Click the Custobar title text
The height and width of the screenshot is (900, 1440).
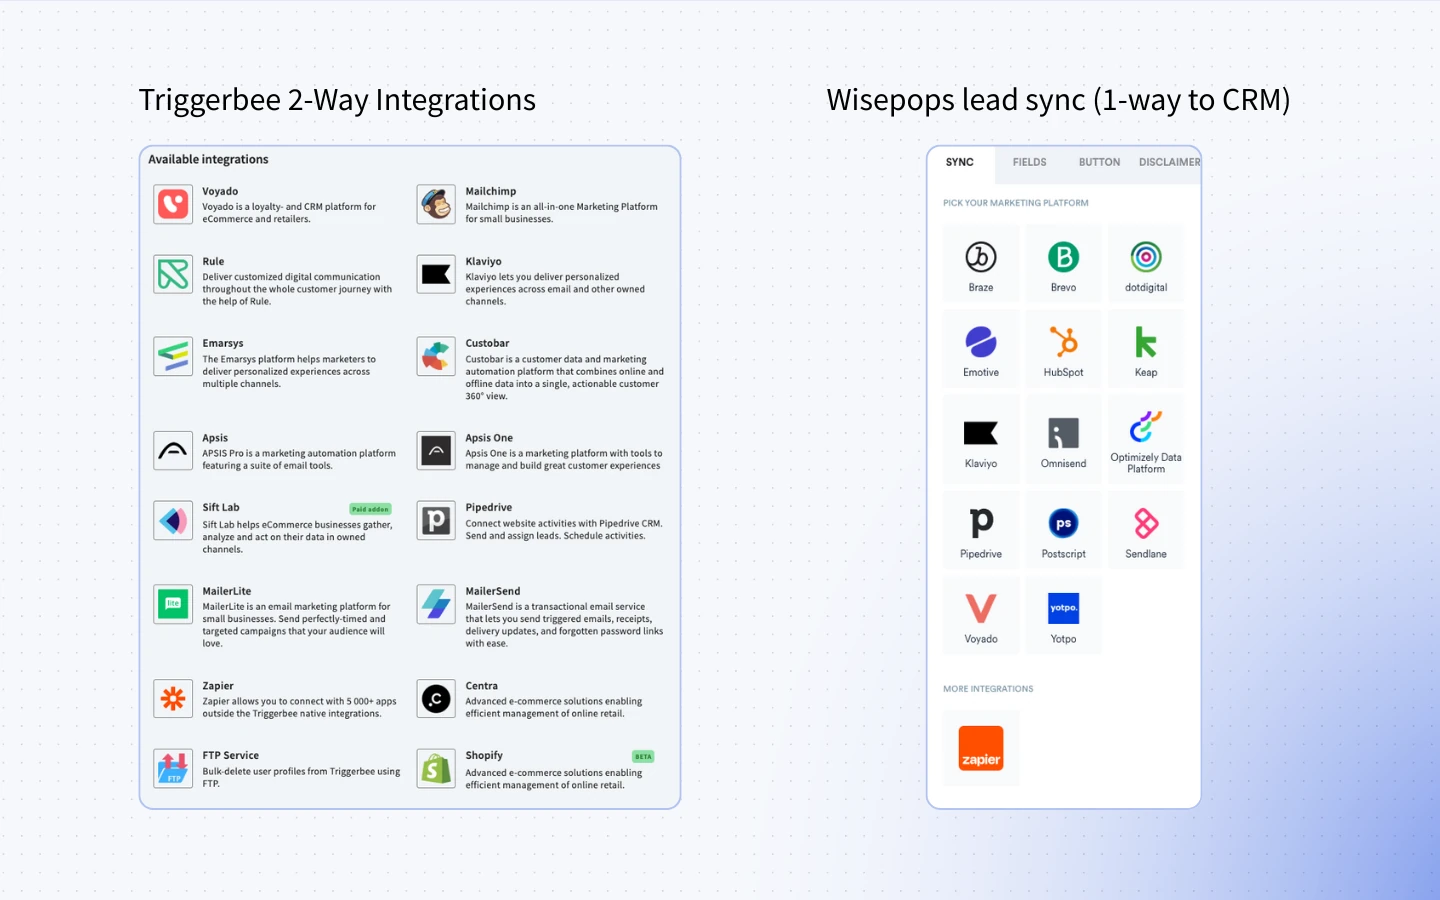[x=487, y=343]
